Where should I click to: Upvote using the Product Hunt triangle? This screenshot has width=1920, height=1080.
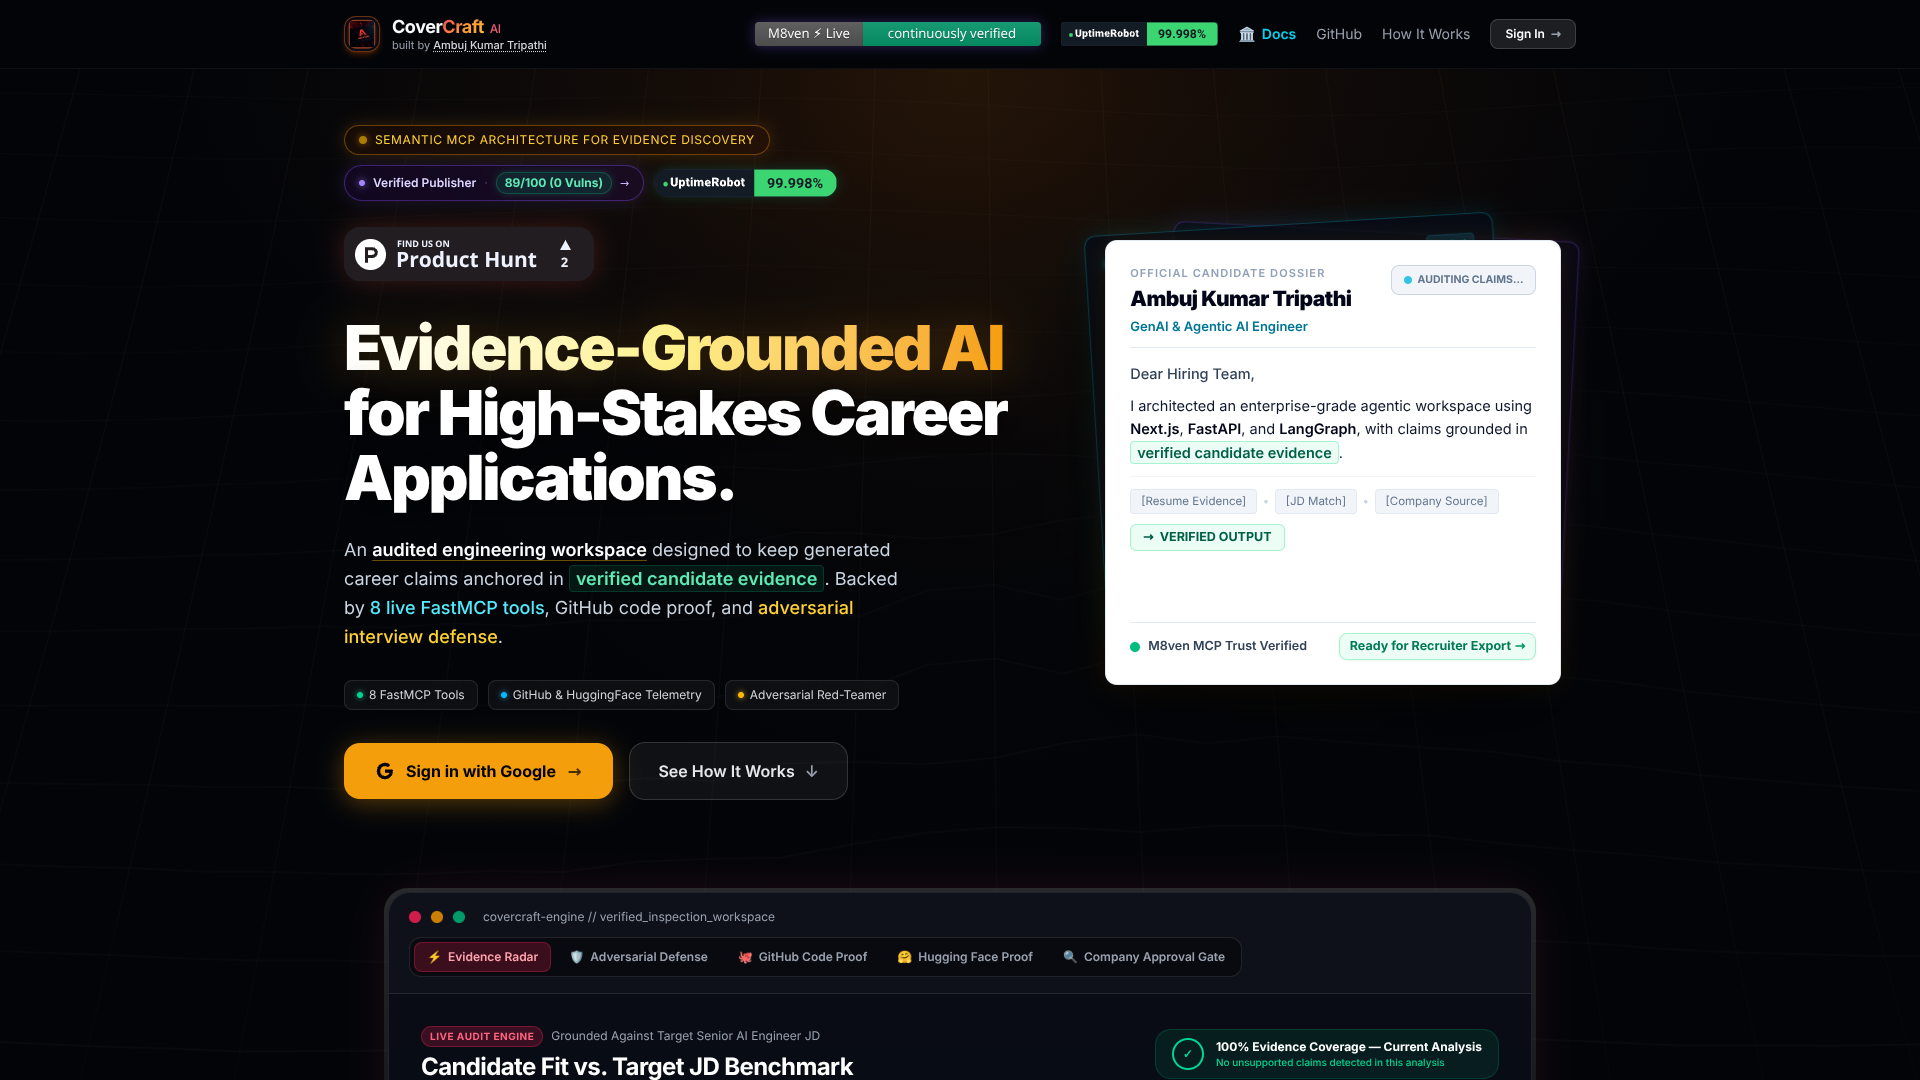pyautogui.click(x=565, y=245)
